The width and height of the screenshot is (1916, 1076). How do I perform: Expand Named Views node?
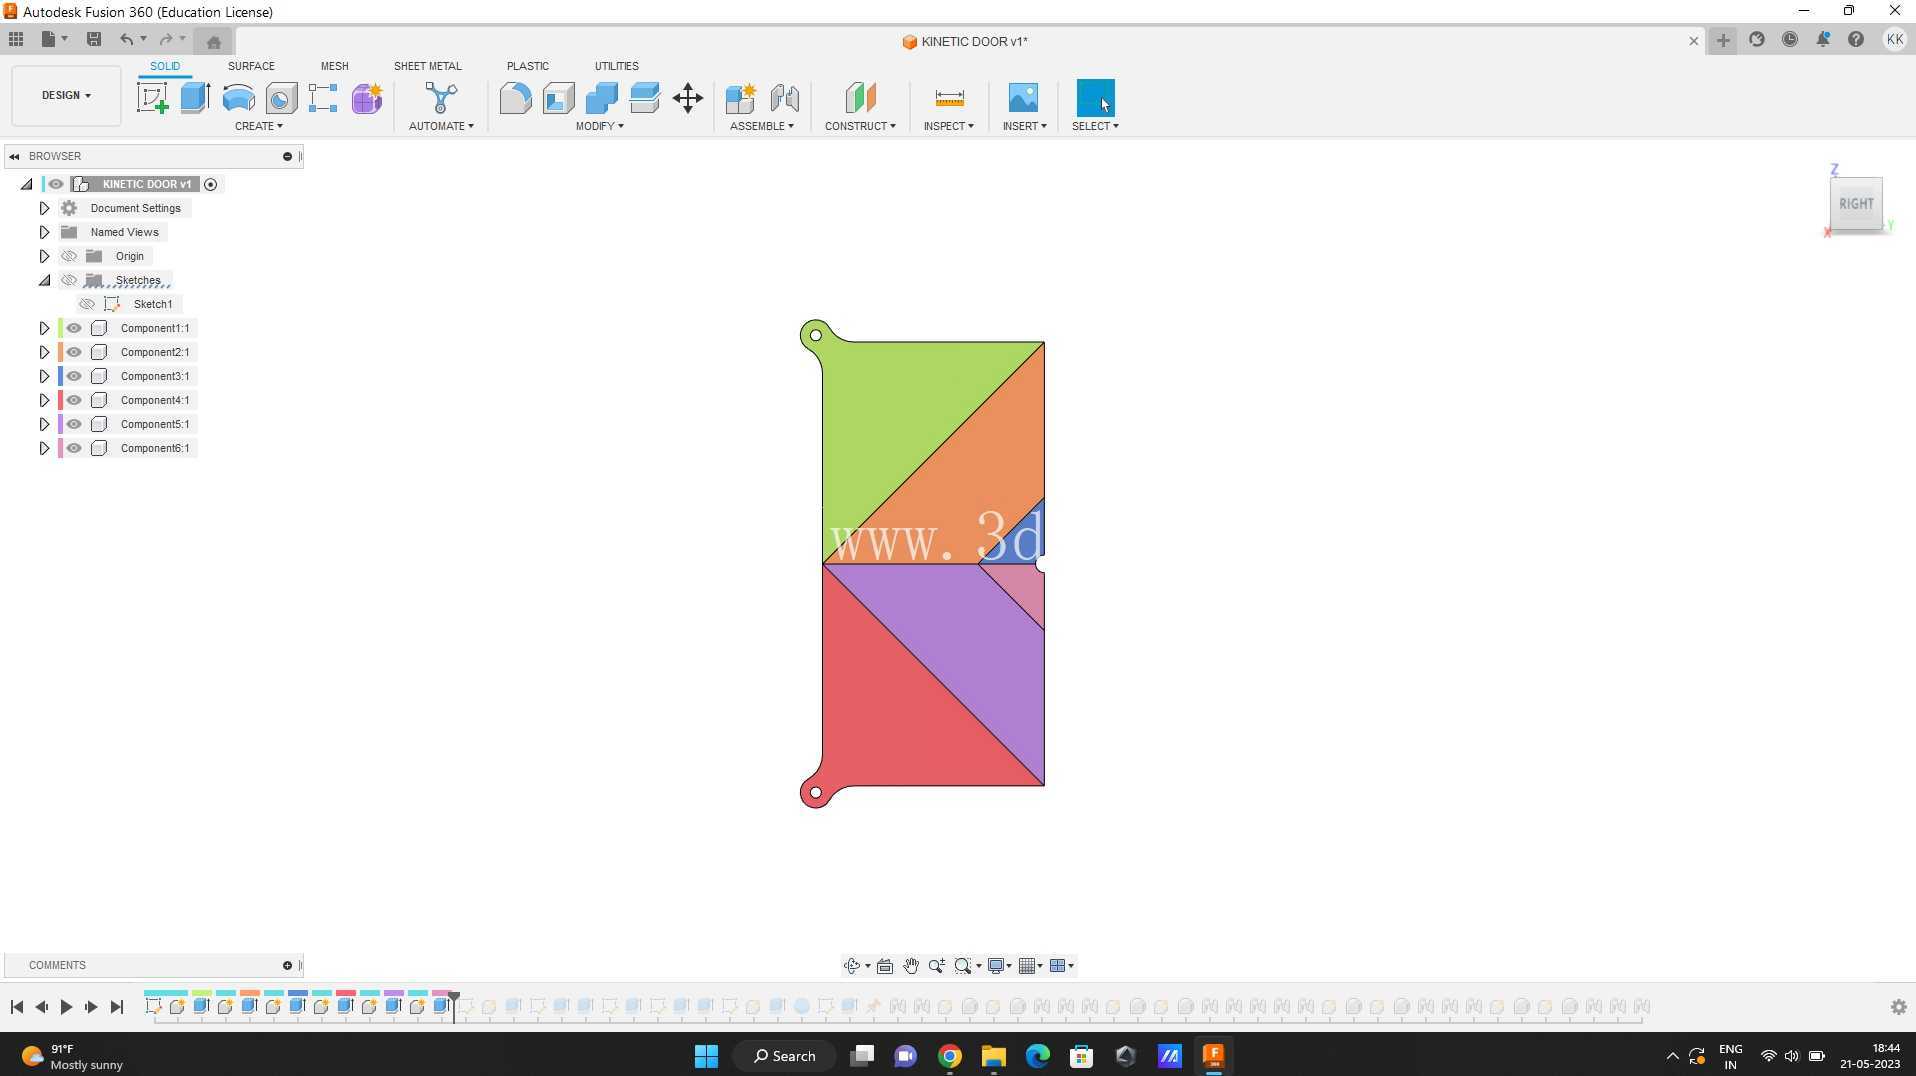click(44, 232)
